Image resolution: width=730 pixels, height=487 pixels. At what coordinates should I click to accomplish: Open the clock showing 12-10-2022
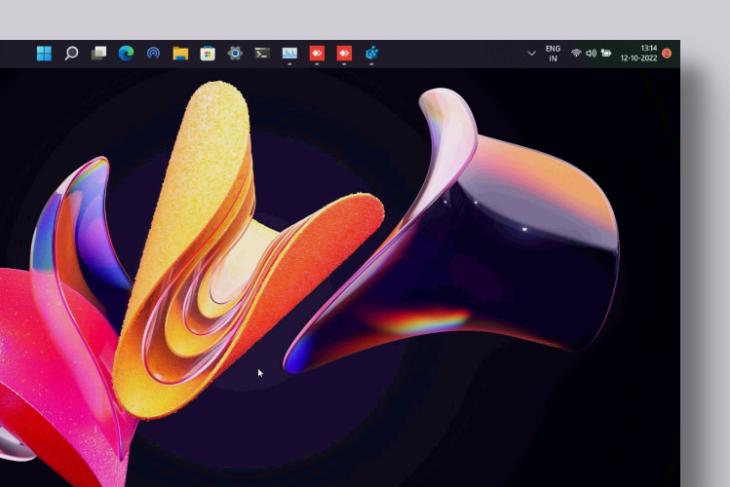pos(641,54)
